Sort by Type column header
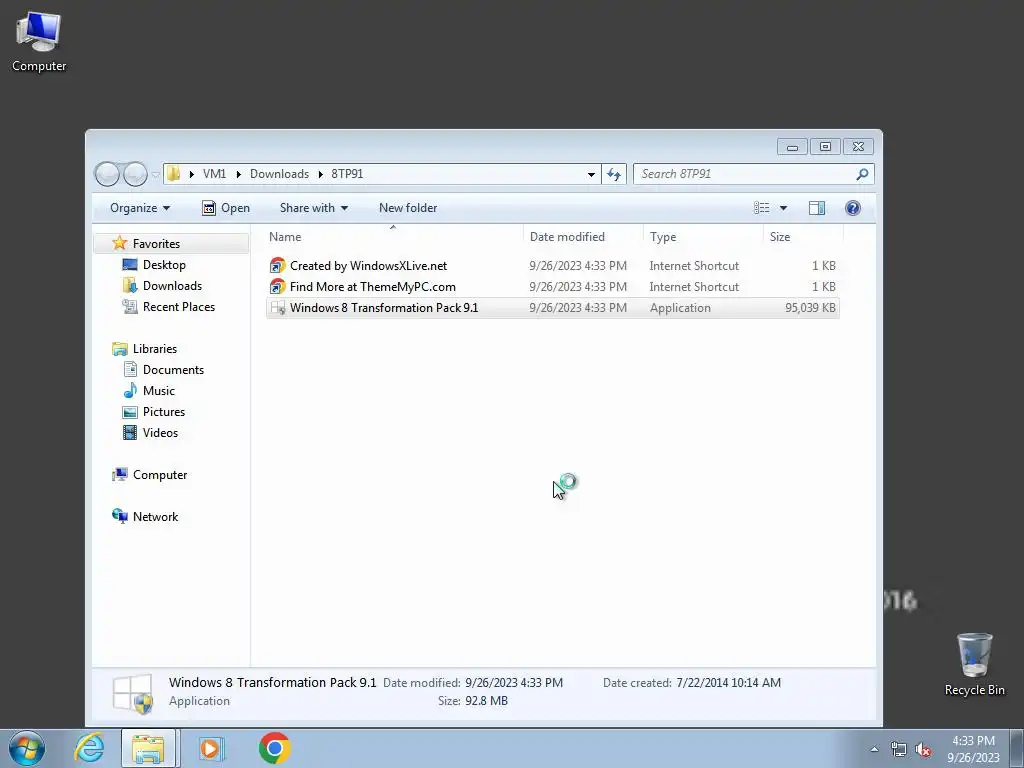This screenshot has width=1024, height=768. (x=703, y=237)
